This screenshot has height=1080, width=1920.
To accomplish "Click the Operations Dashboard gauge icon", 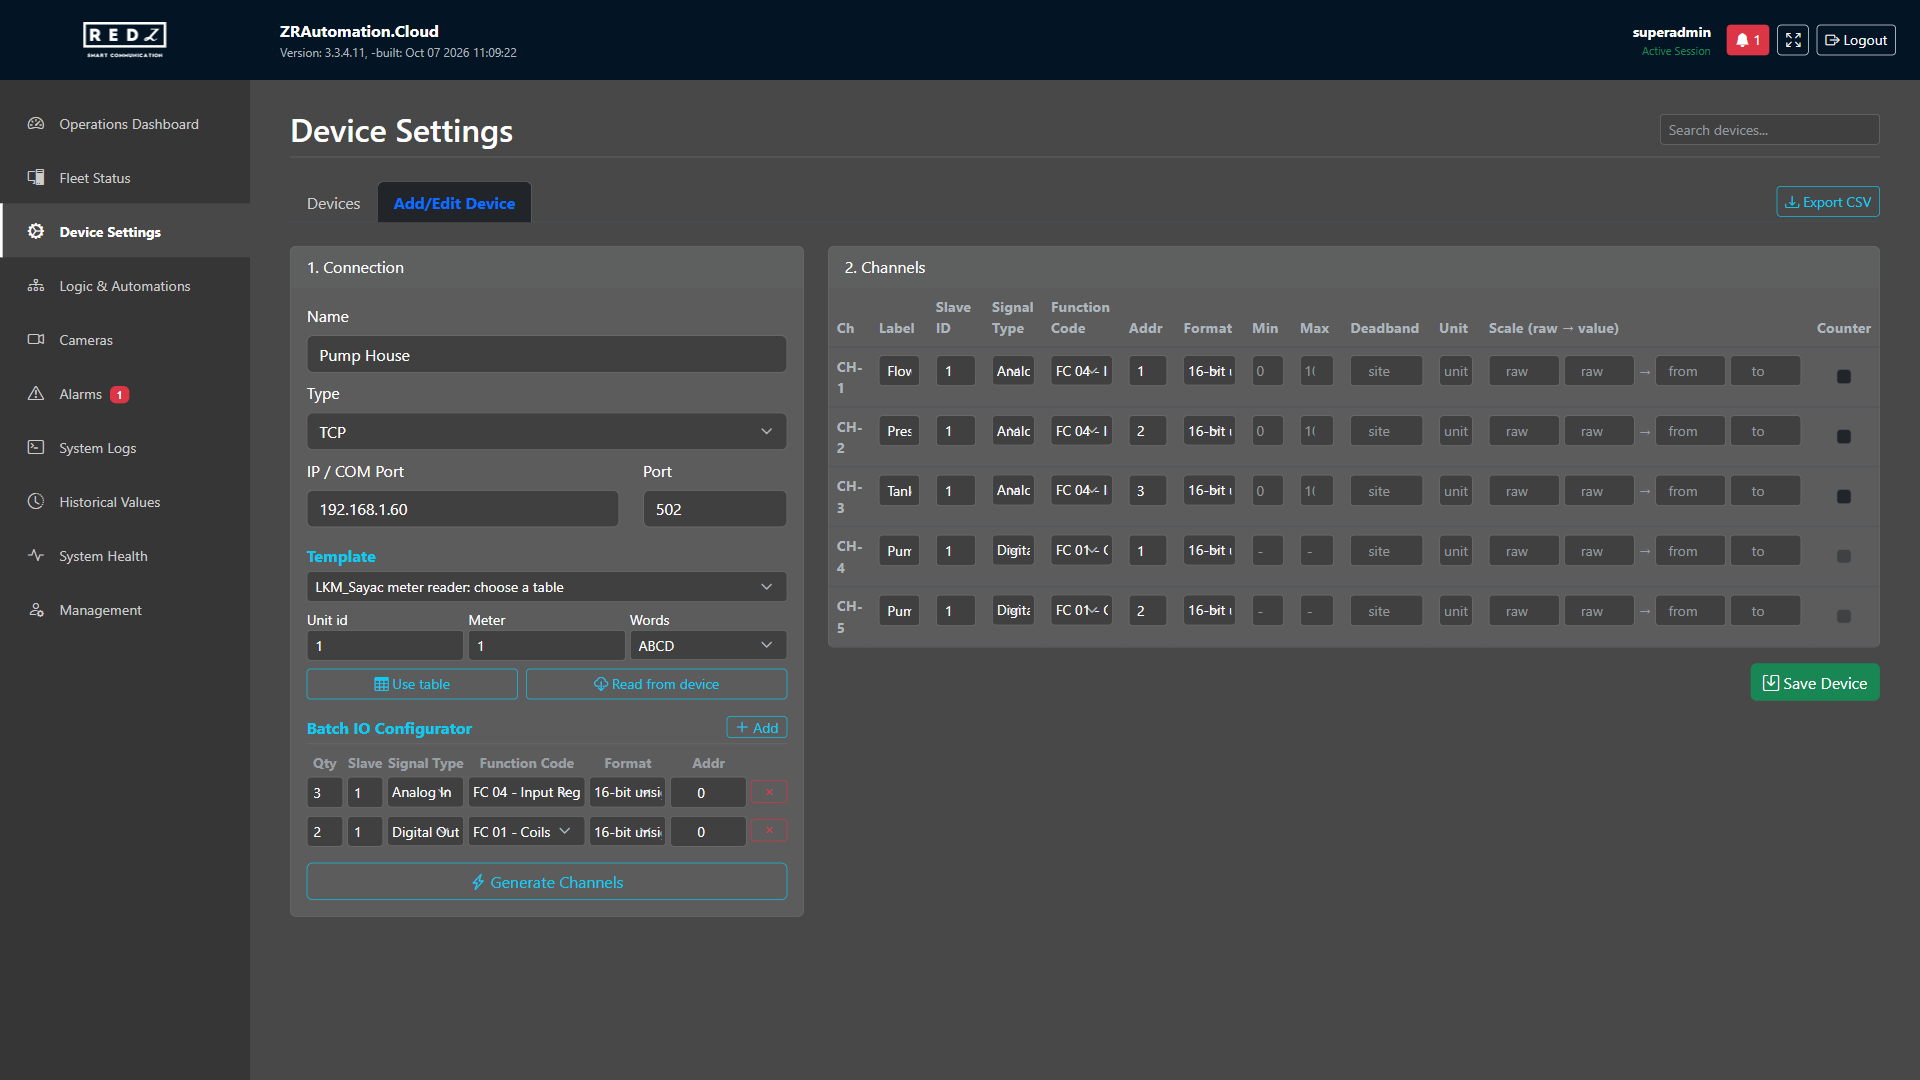I will tap(36, 124).
